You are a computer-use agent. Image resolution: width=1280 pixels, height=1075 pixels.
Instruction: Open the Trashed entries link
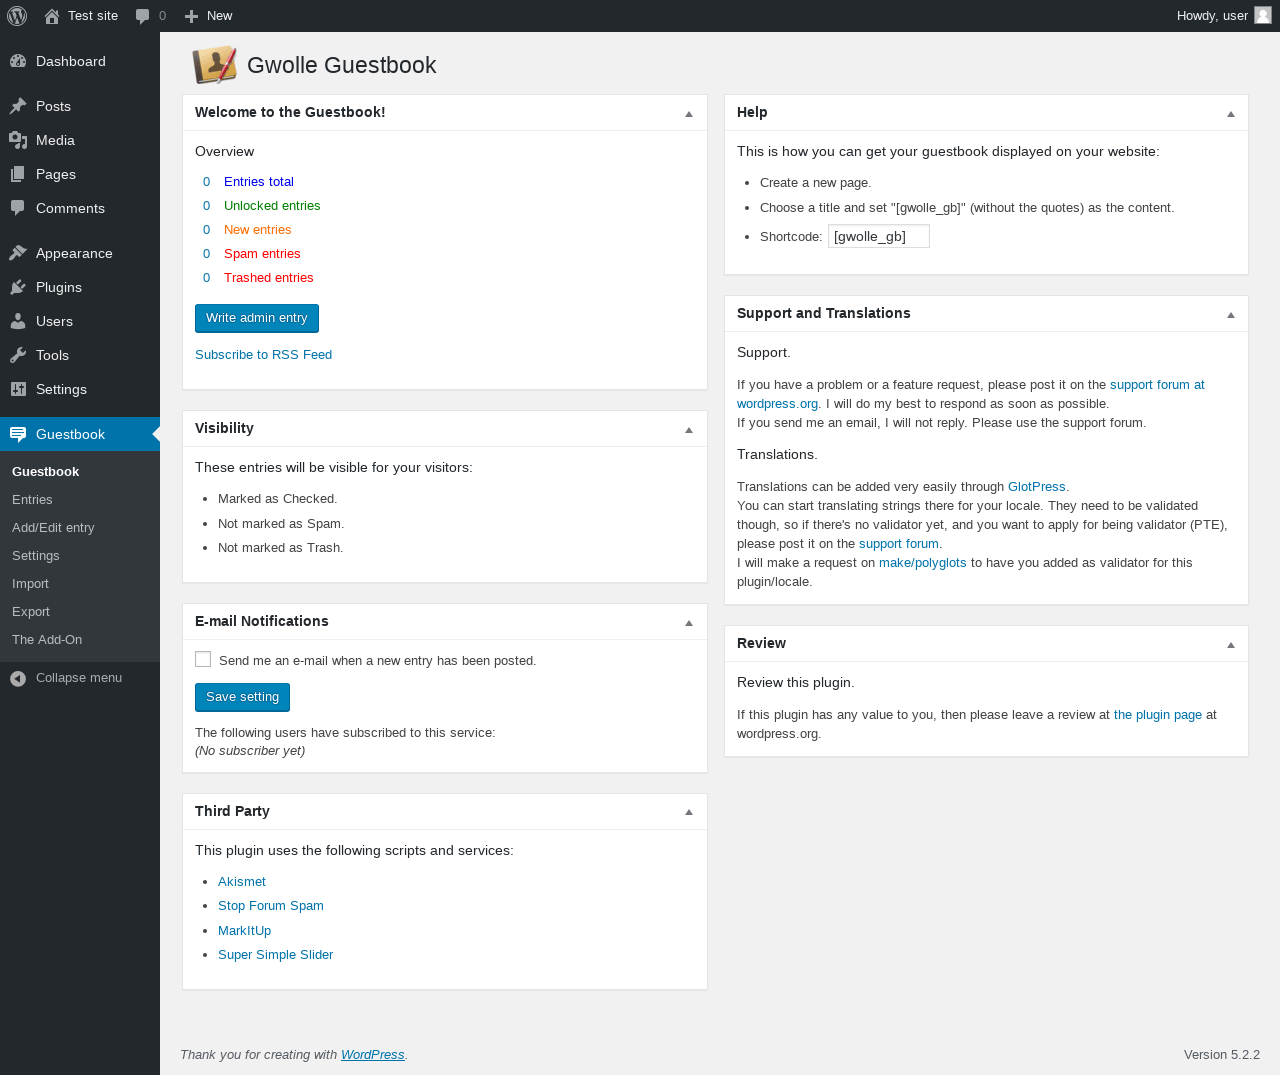(x=268, y=278)
